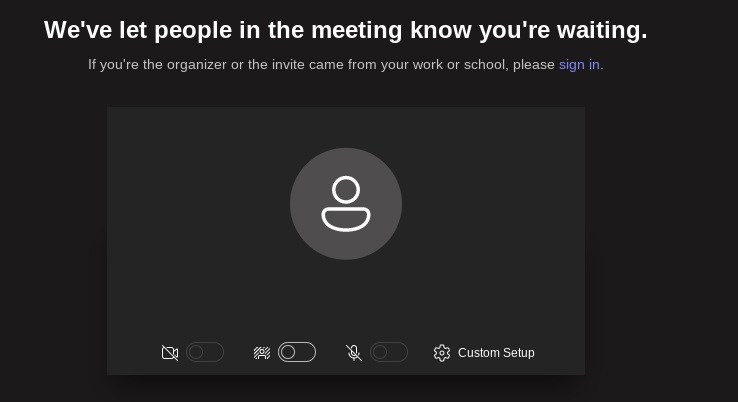Switch on the microphone toggle
The image size is (738, 402).
389,352
